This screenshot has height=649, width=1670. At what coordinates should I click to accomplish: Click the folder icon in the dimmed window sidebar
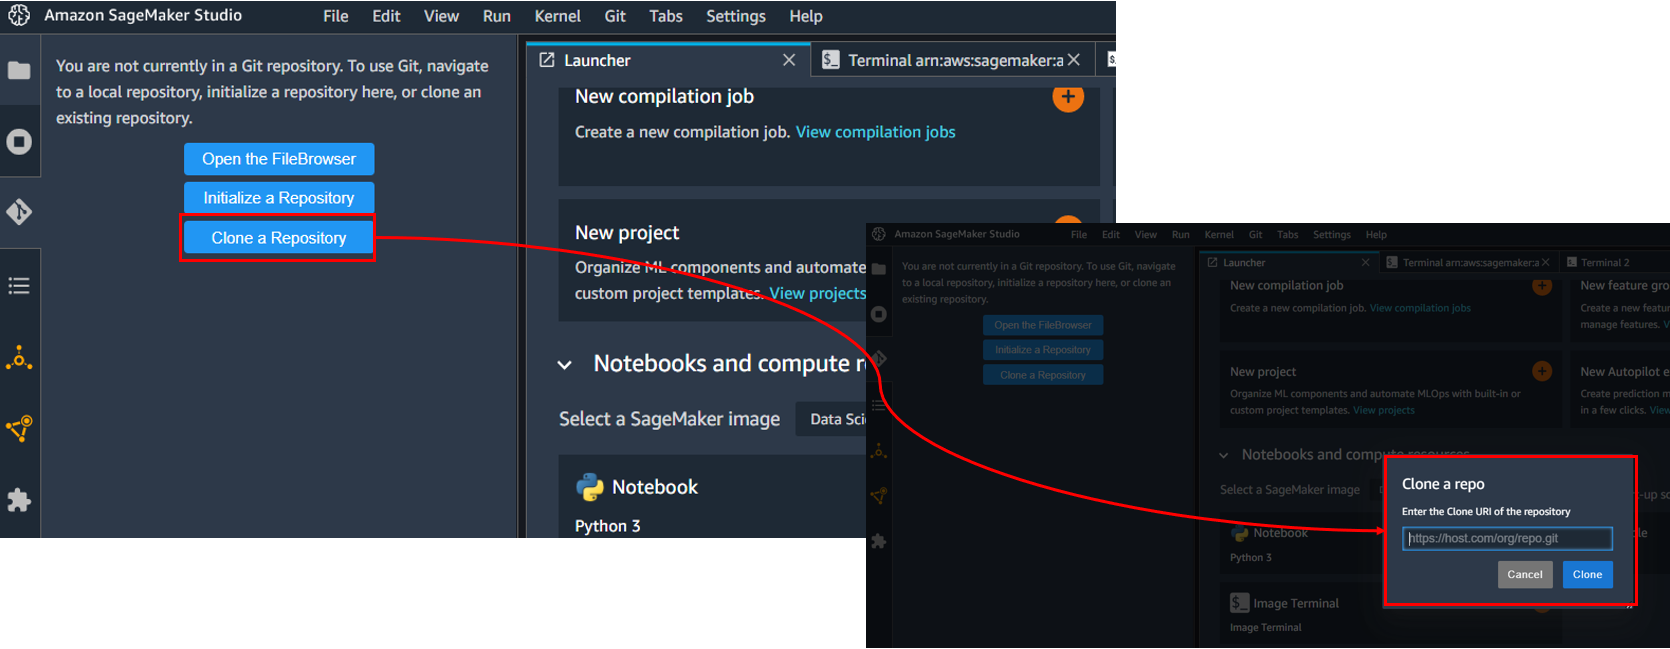(x=879, y=269)
